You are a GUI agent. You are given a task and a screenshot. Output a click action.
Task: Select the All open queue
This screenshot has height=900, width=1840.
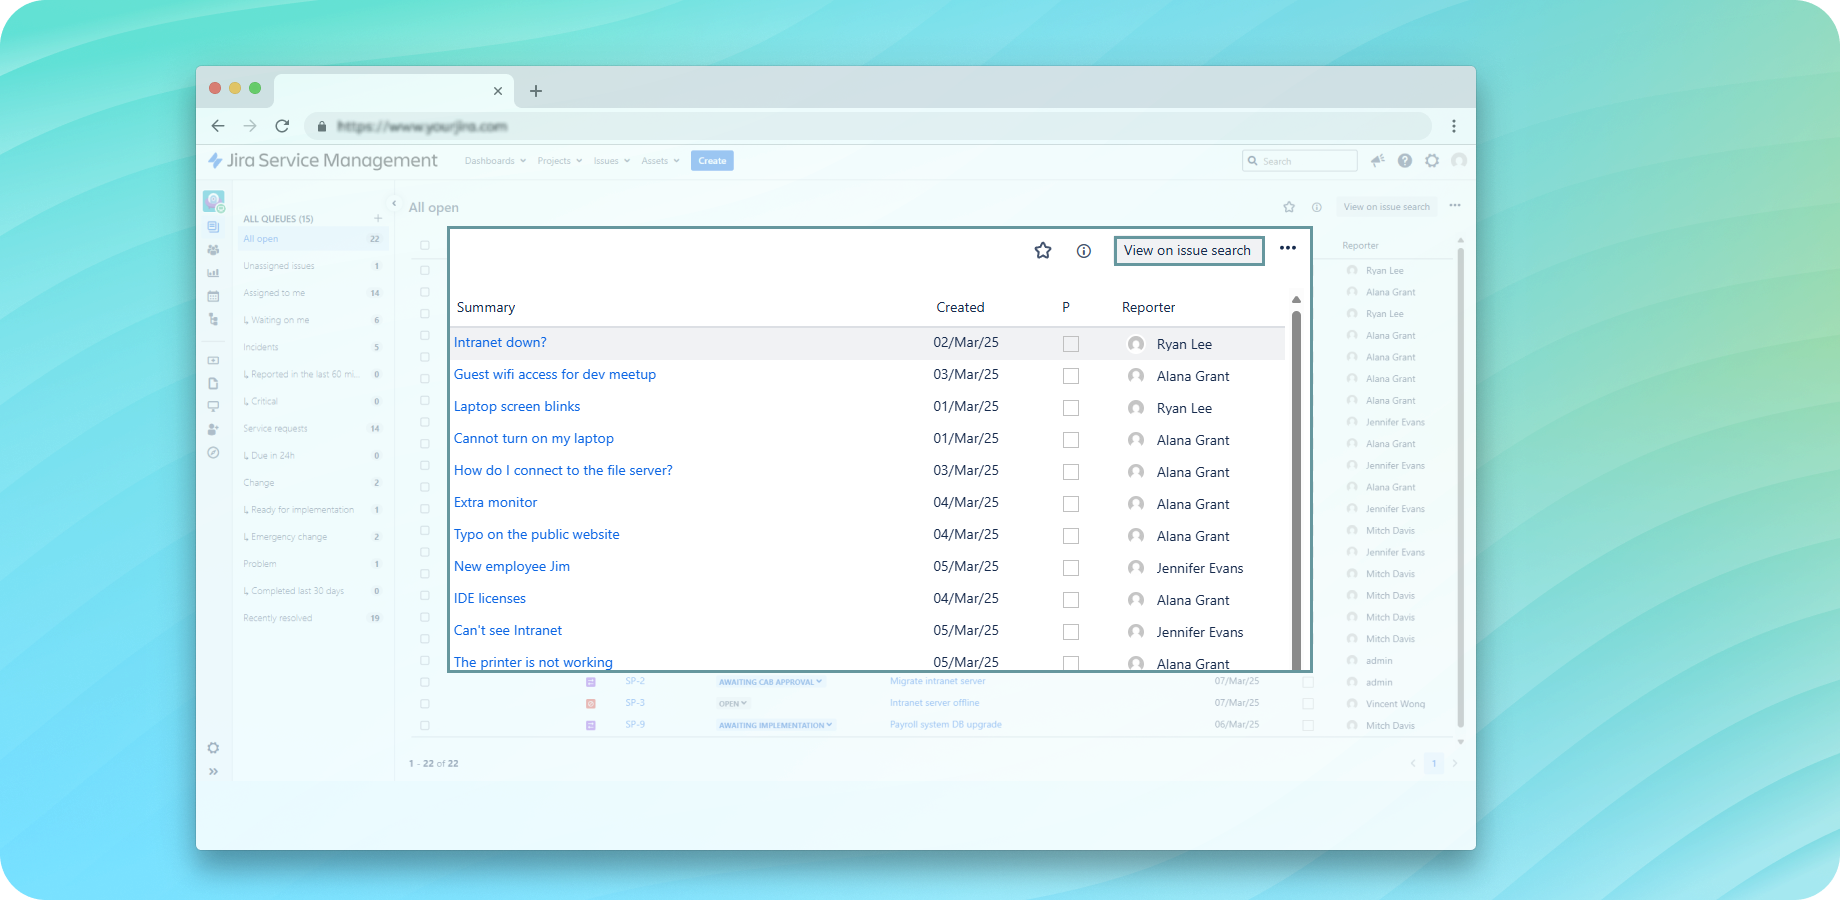[313, 239]
